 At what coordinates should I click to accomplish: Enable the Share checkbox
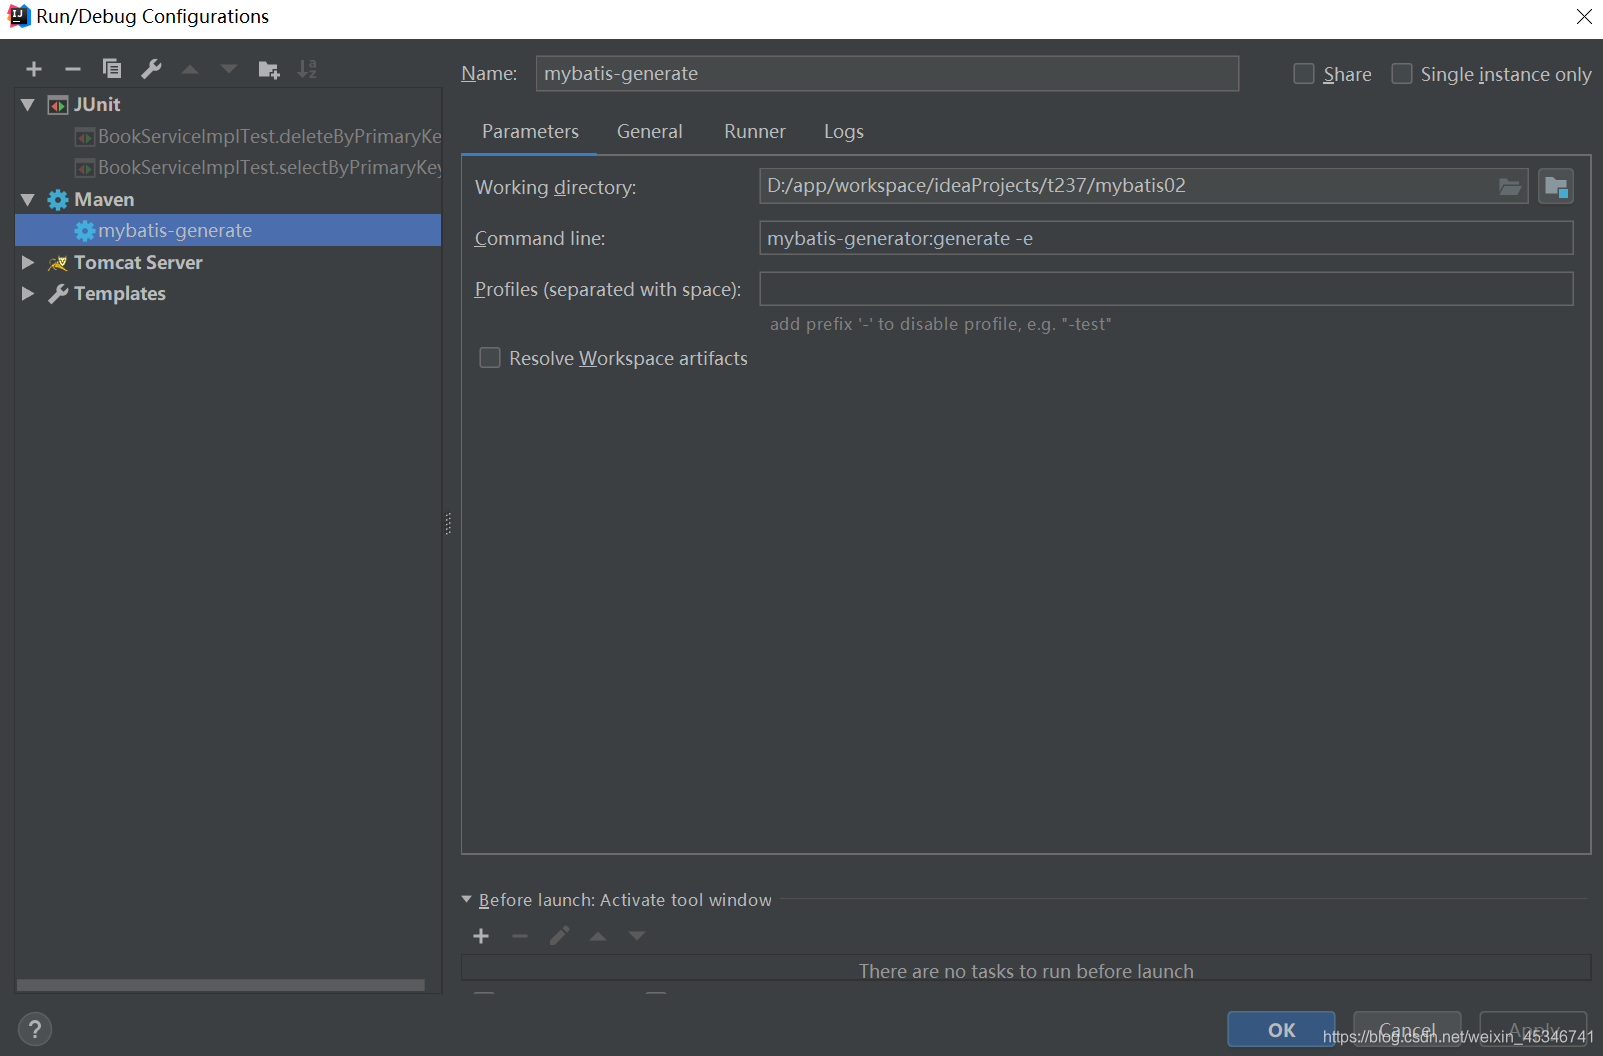tap(1304, 74)
